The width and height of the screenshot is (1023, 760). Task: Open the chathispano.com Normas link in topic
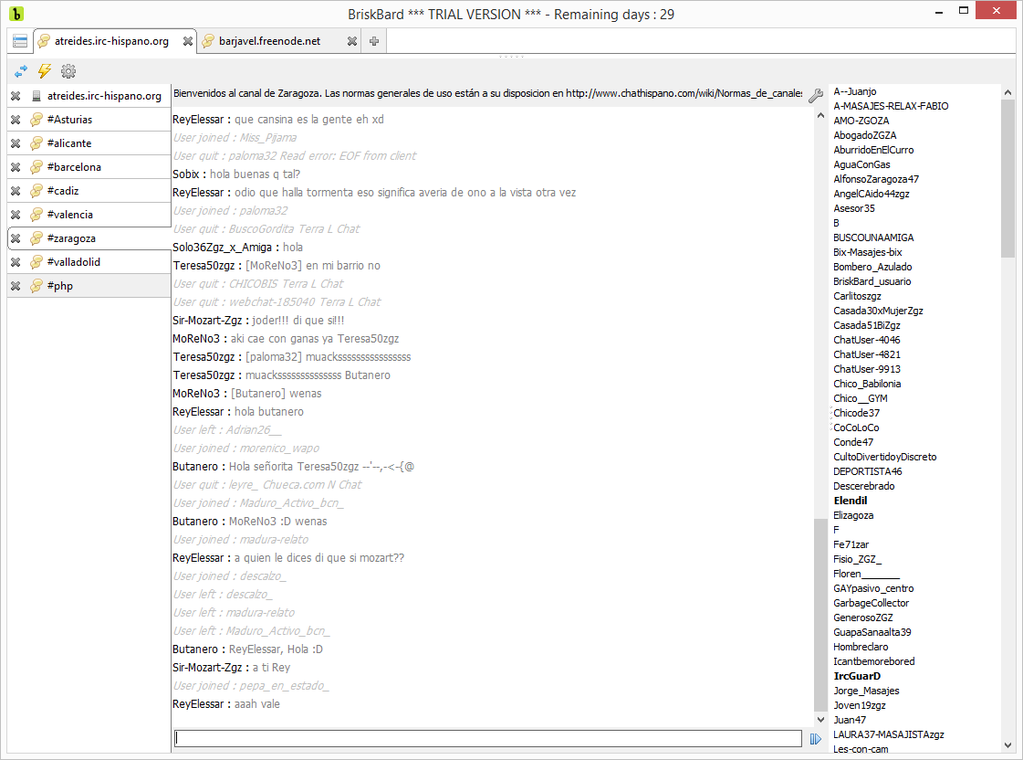(684, 93)
